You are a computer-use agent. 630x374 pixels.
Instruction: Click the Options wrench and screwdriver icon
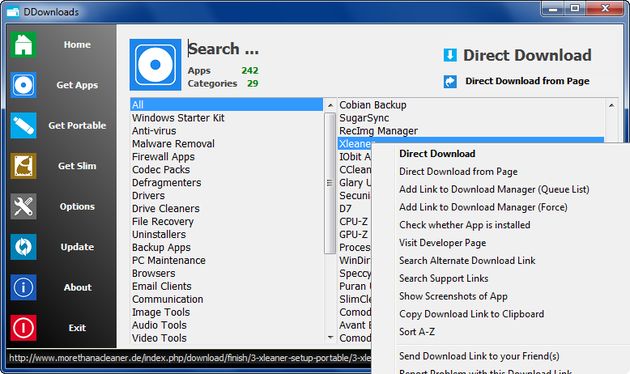click(x=23, y=206)
